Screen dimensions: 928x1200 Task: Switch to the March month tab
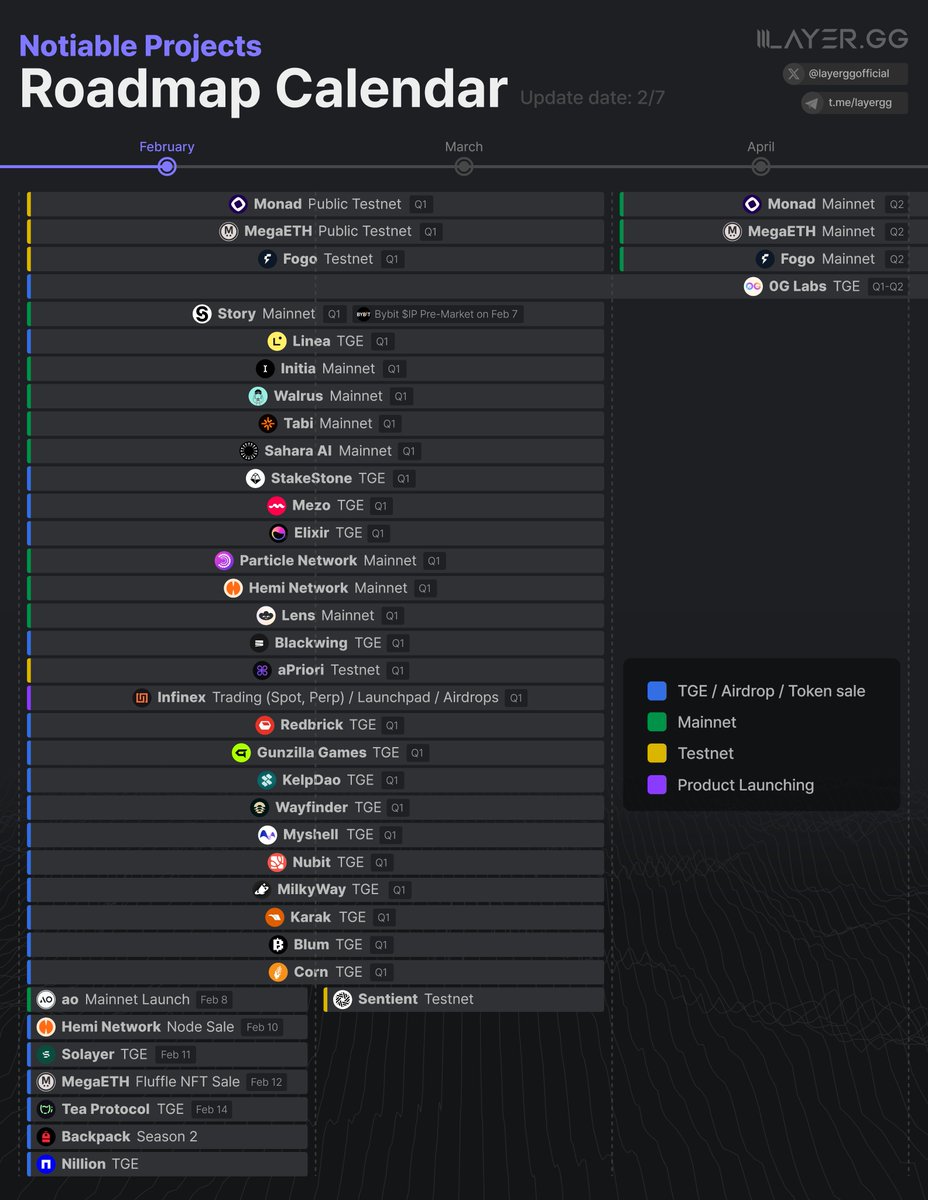[463, 146]
